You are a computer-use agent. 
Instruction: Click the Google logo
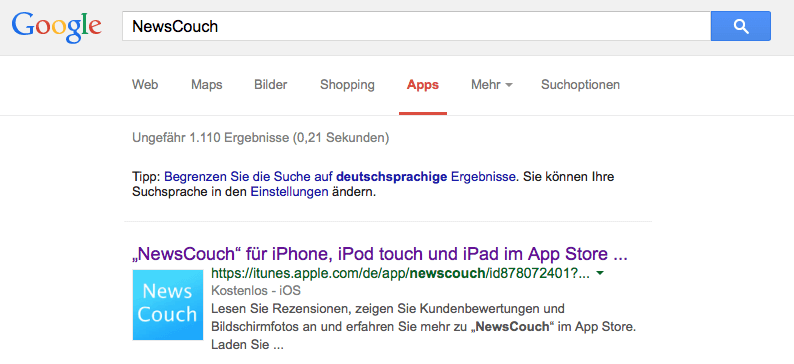click(57, 28)
